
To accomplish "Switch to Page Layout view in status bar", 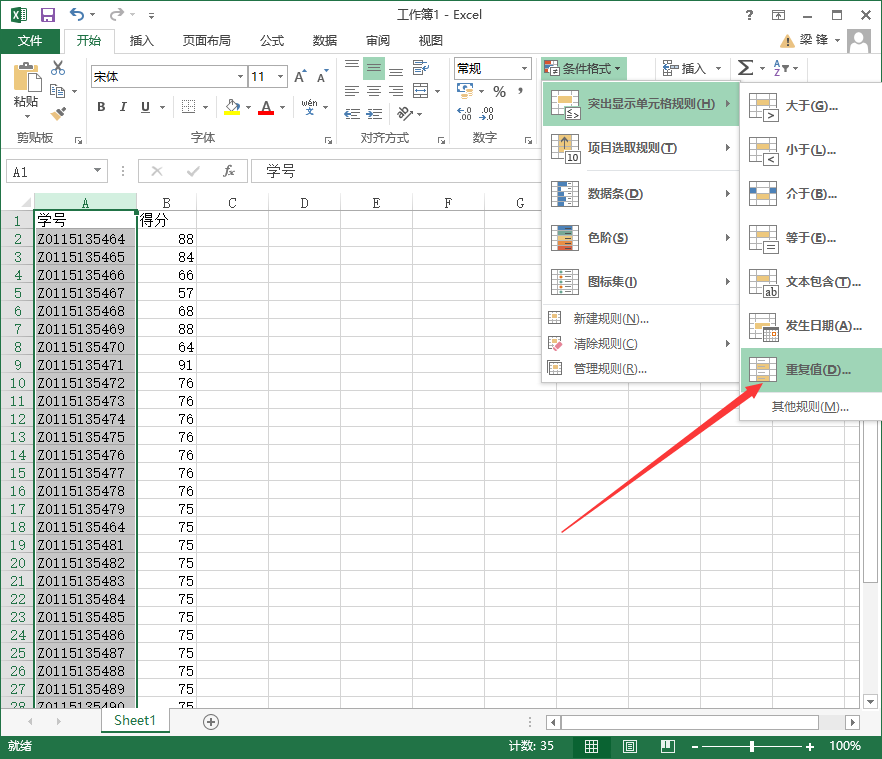I will pos(630,747).
